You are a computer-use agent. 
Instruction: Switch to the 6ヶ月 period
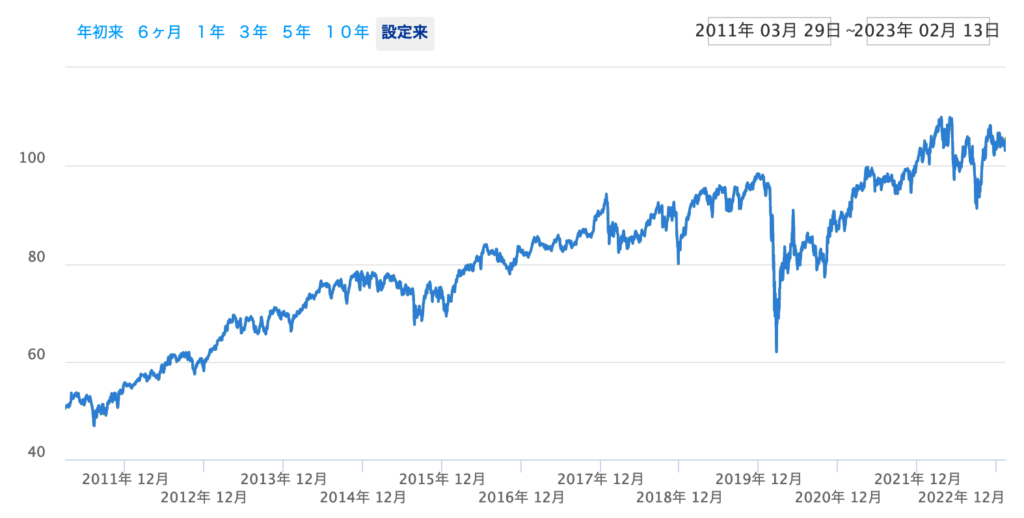[160, 32]
